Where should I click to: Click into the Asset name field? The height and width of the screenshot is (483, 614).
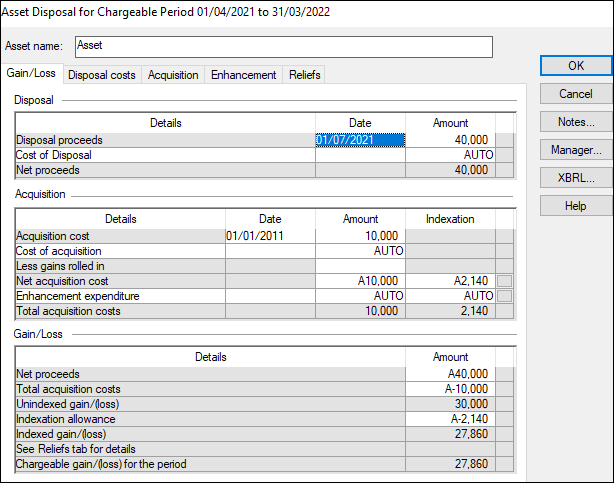point(283,47)
